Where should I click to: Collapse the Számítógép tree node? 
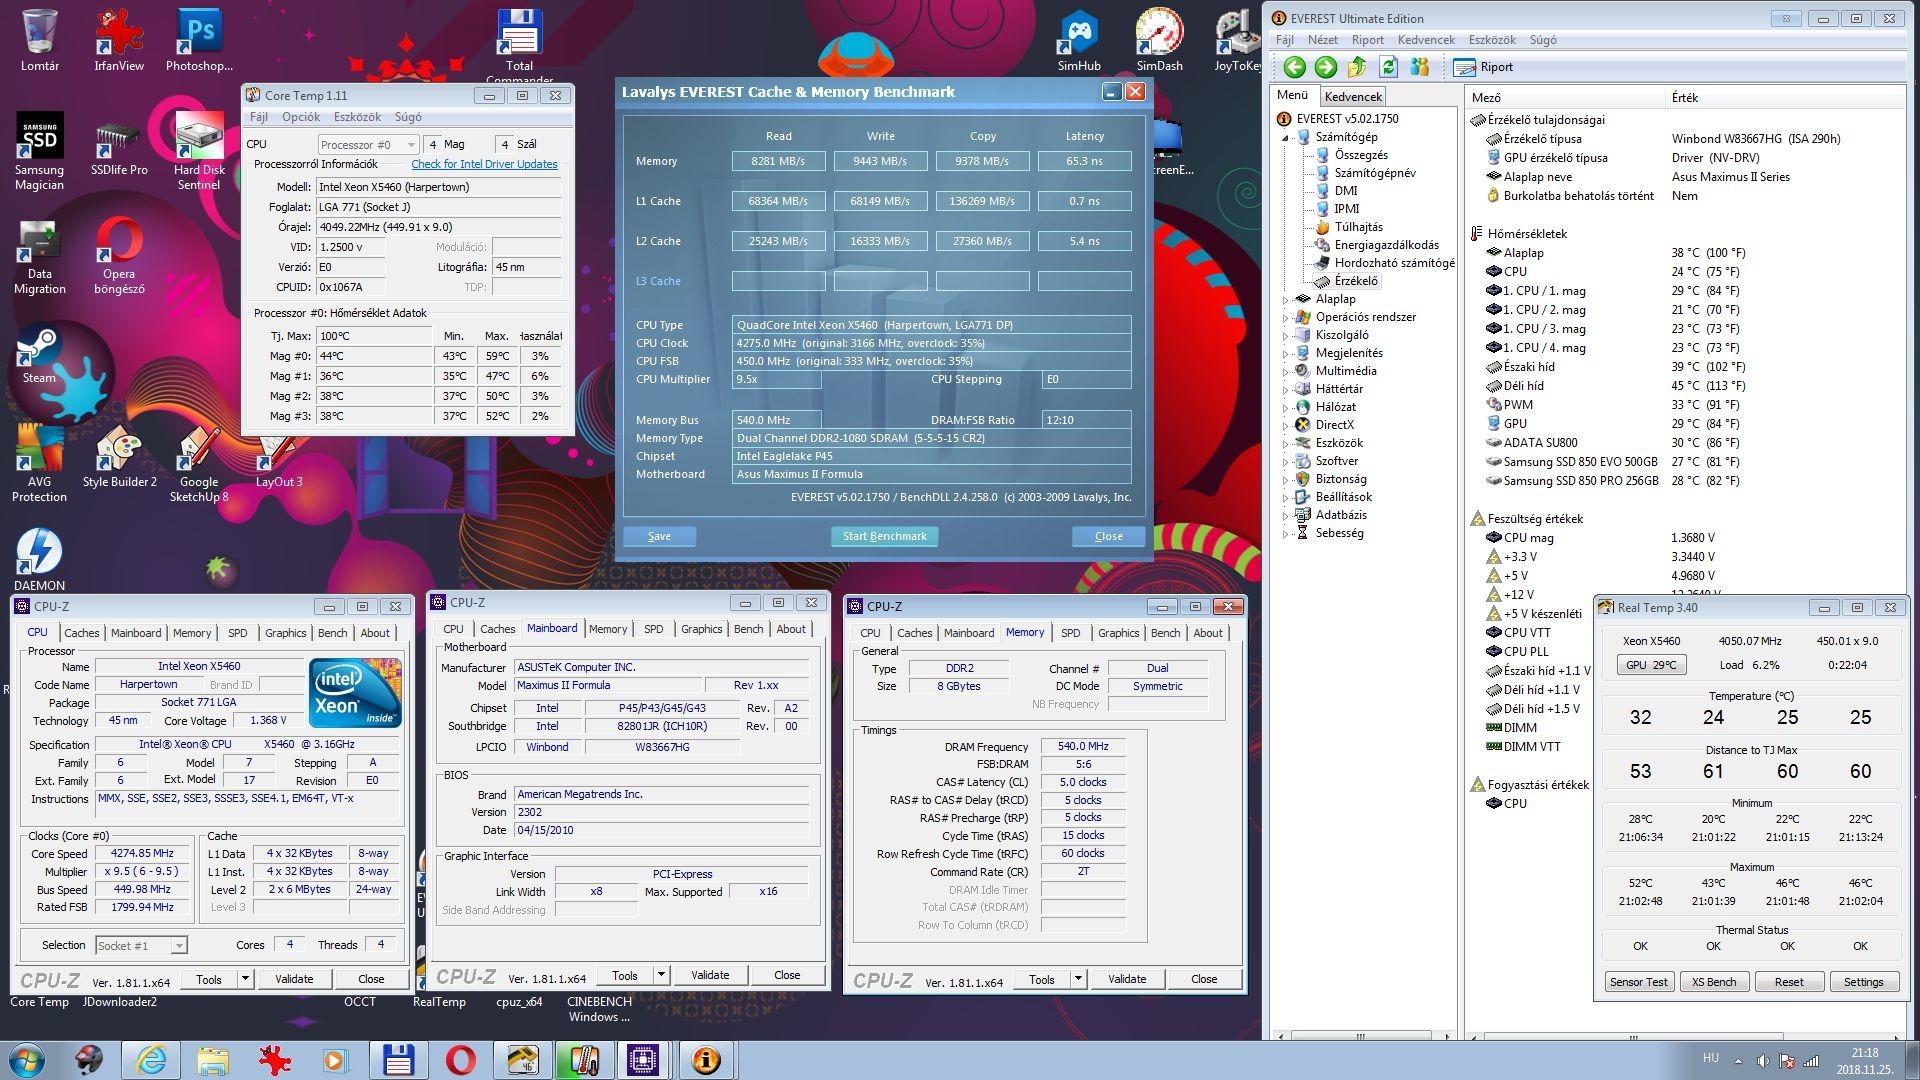1285,137
